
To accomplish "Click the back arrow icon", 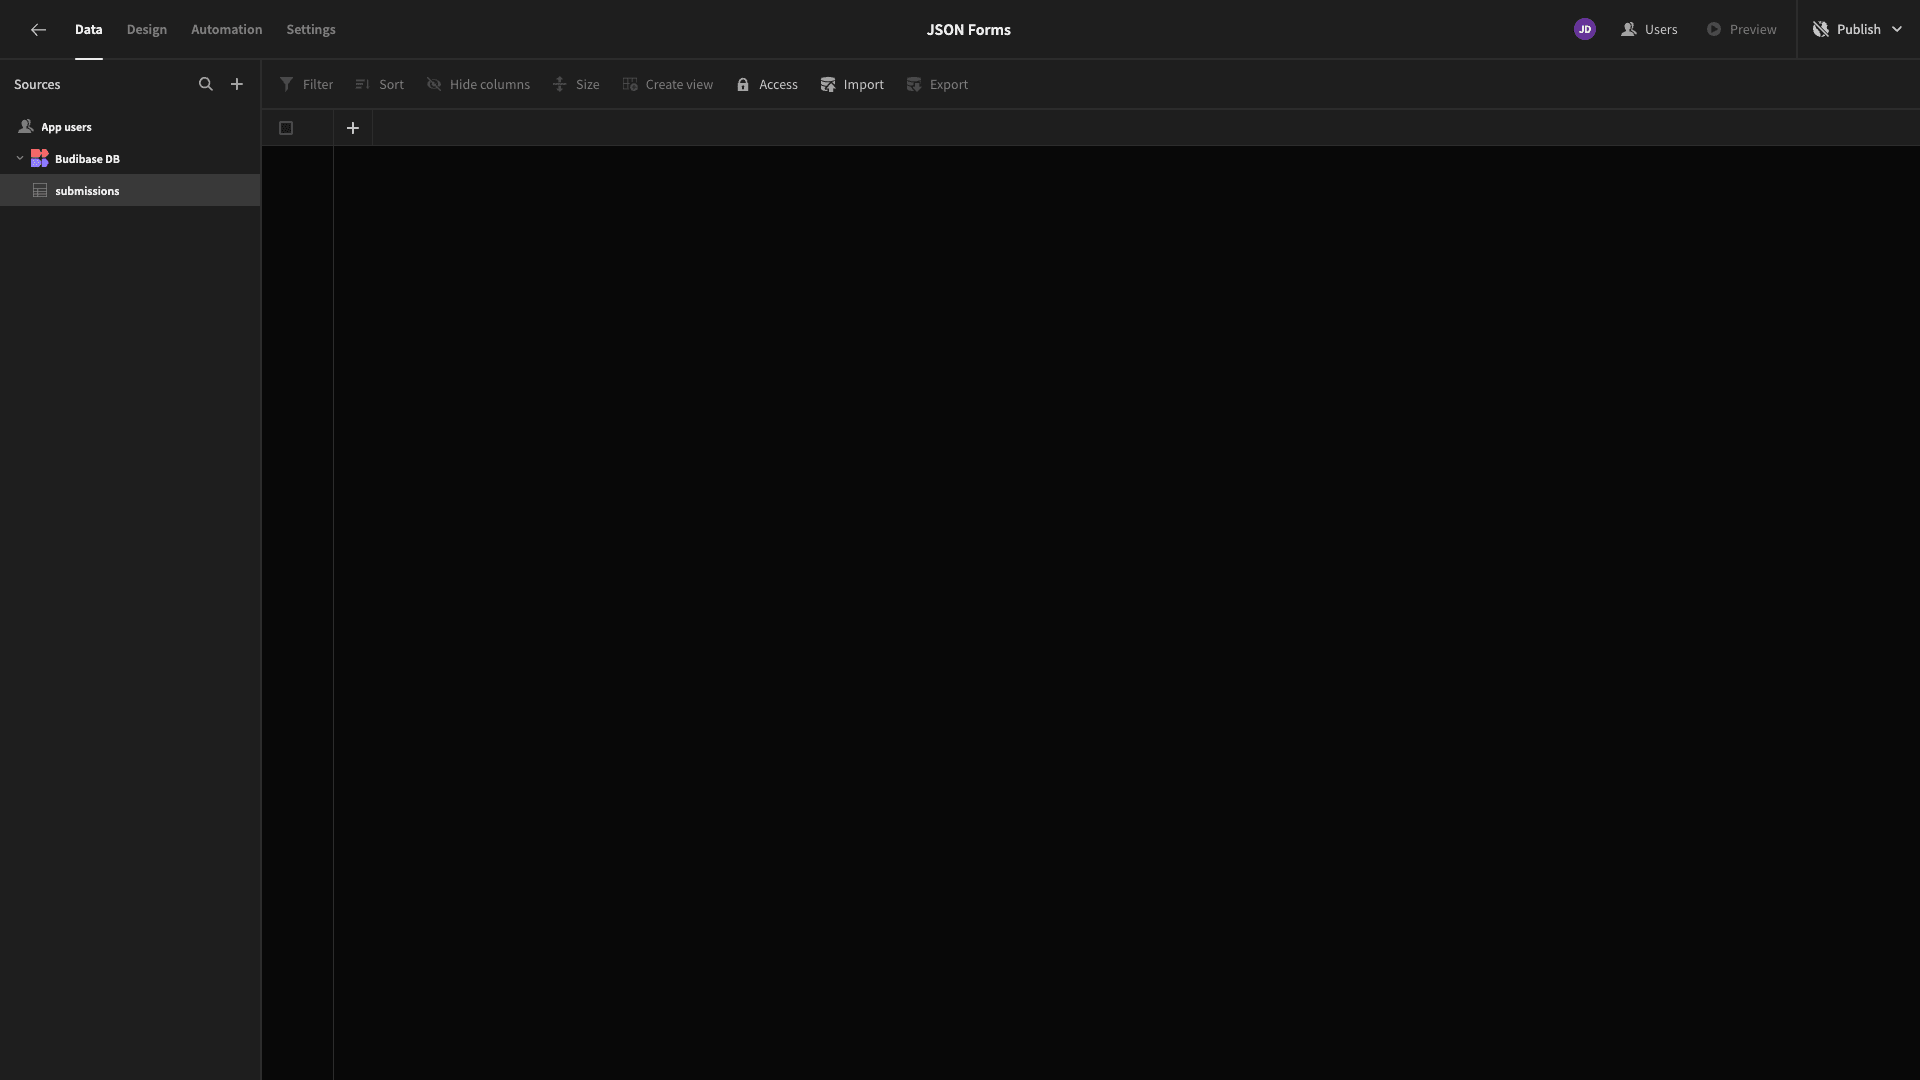I will pyautogui.click(x=38, y=30).
